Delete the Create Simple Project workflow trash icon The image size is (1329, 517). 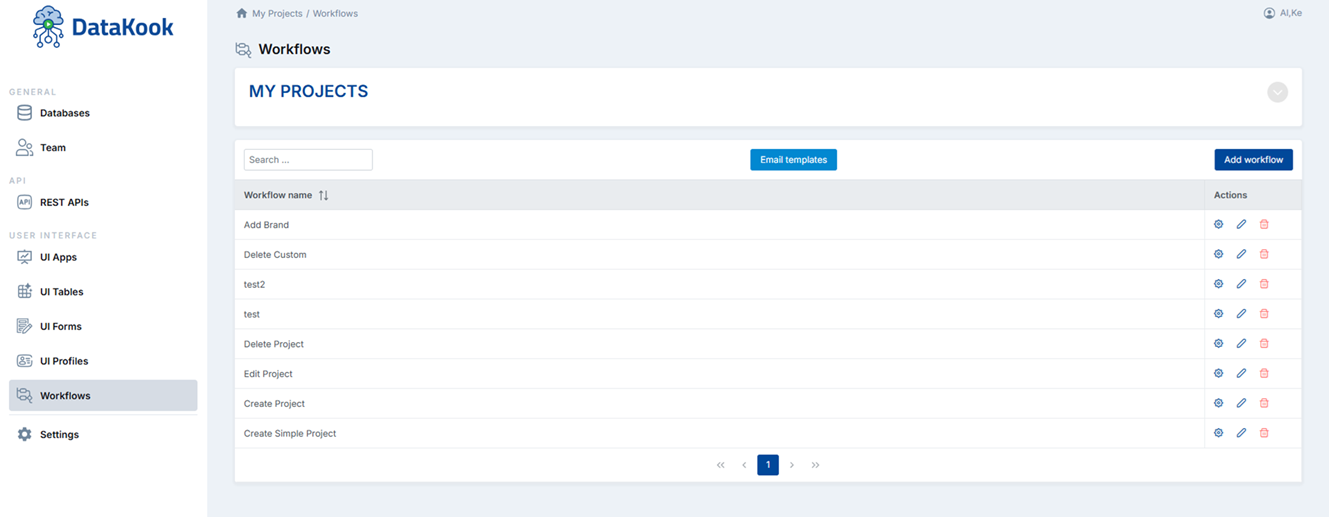[1264, 433]
